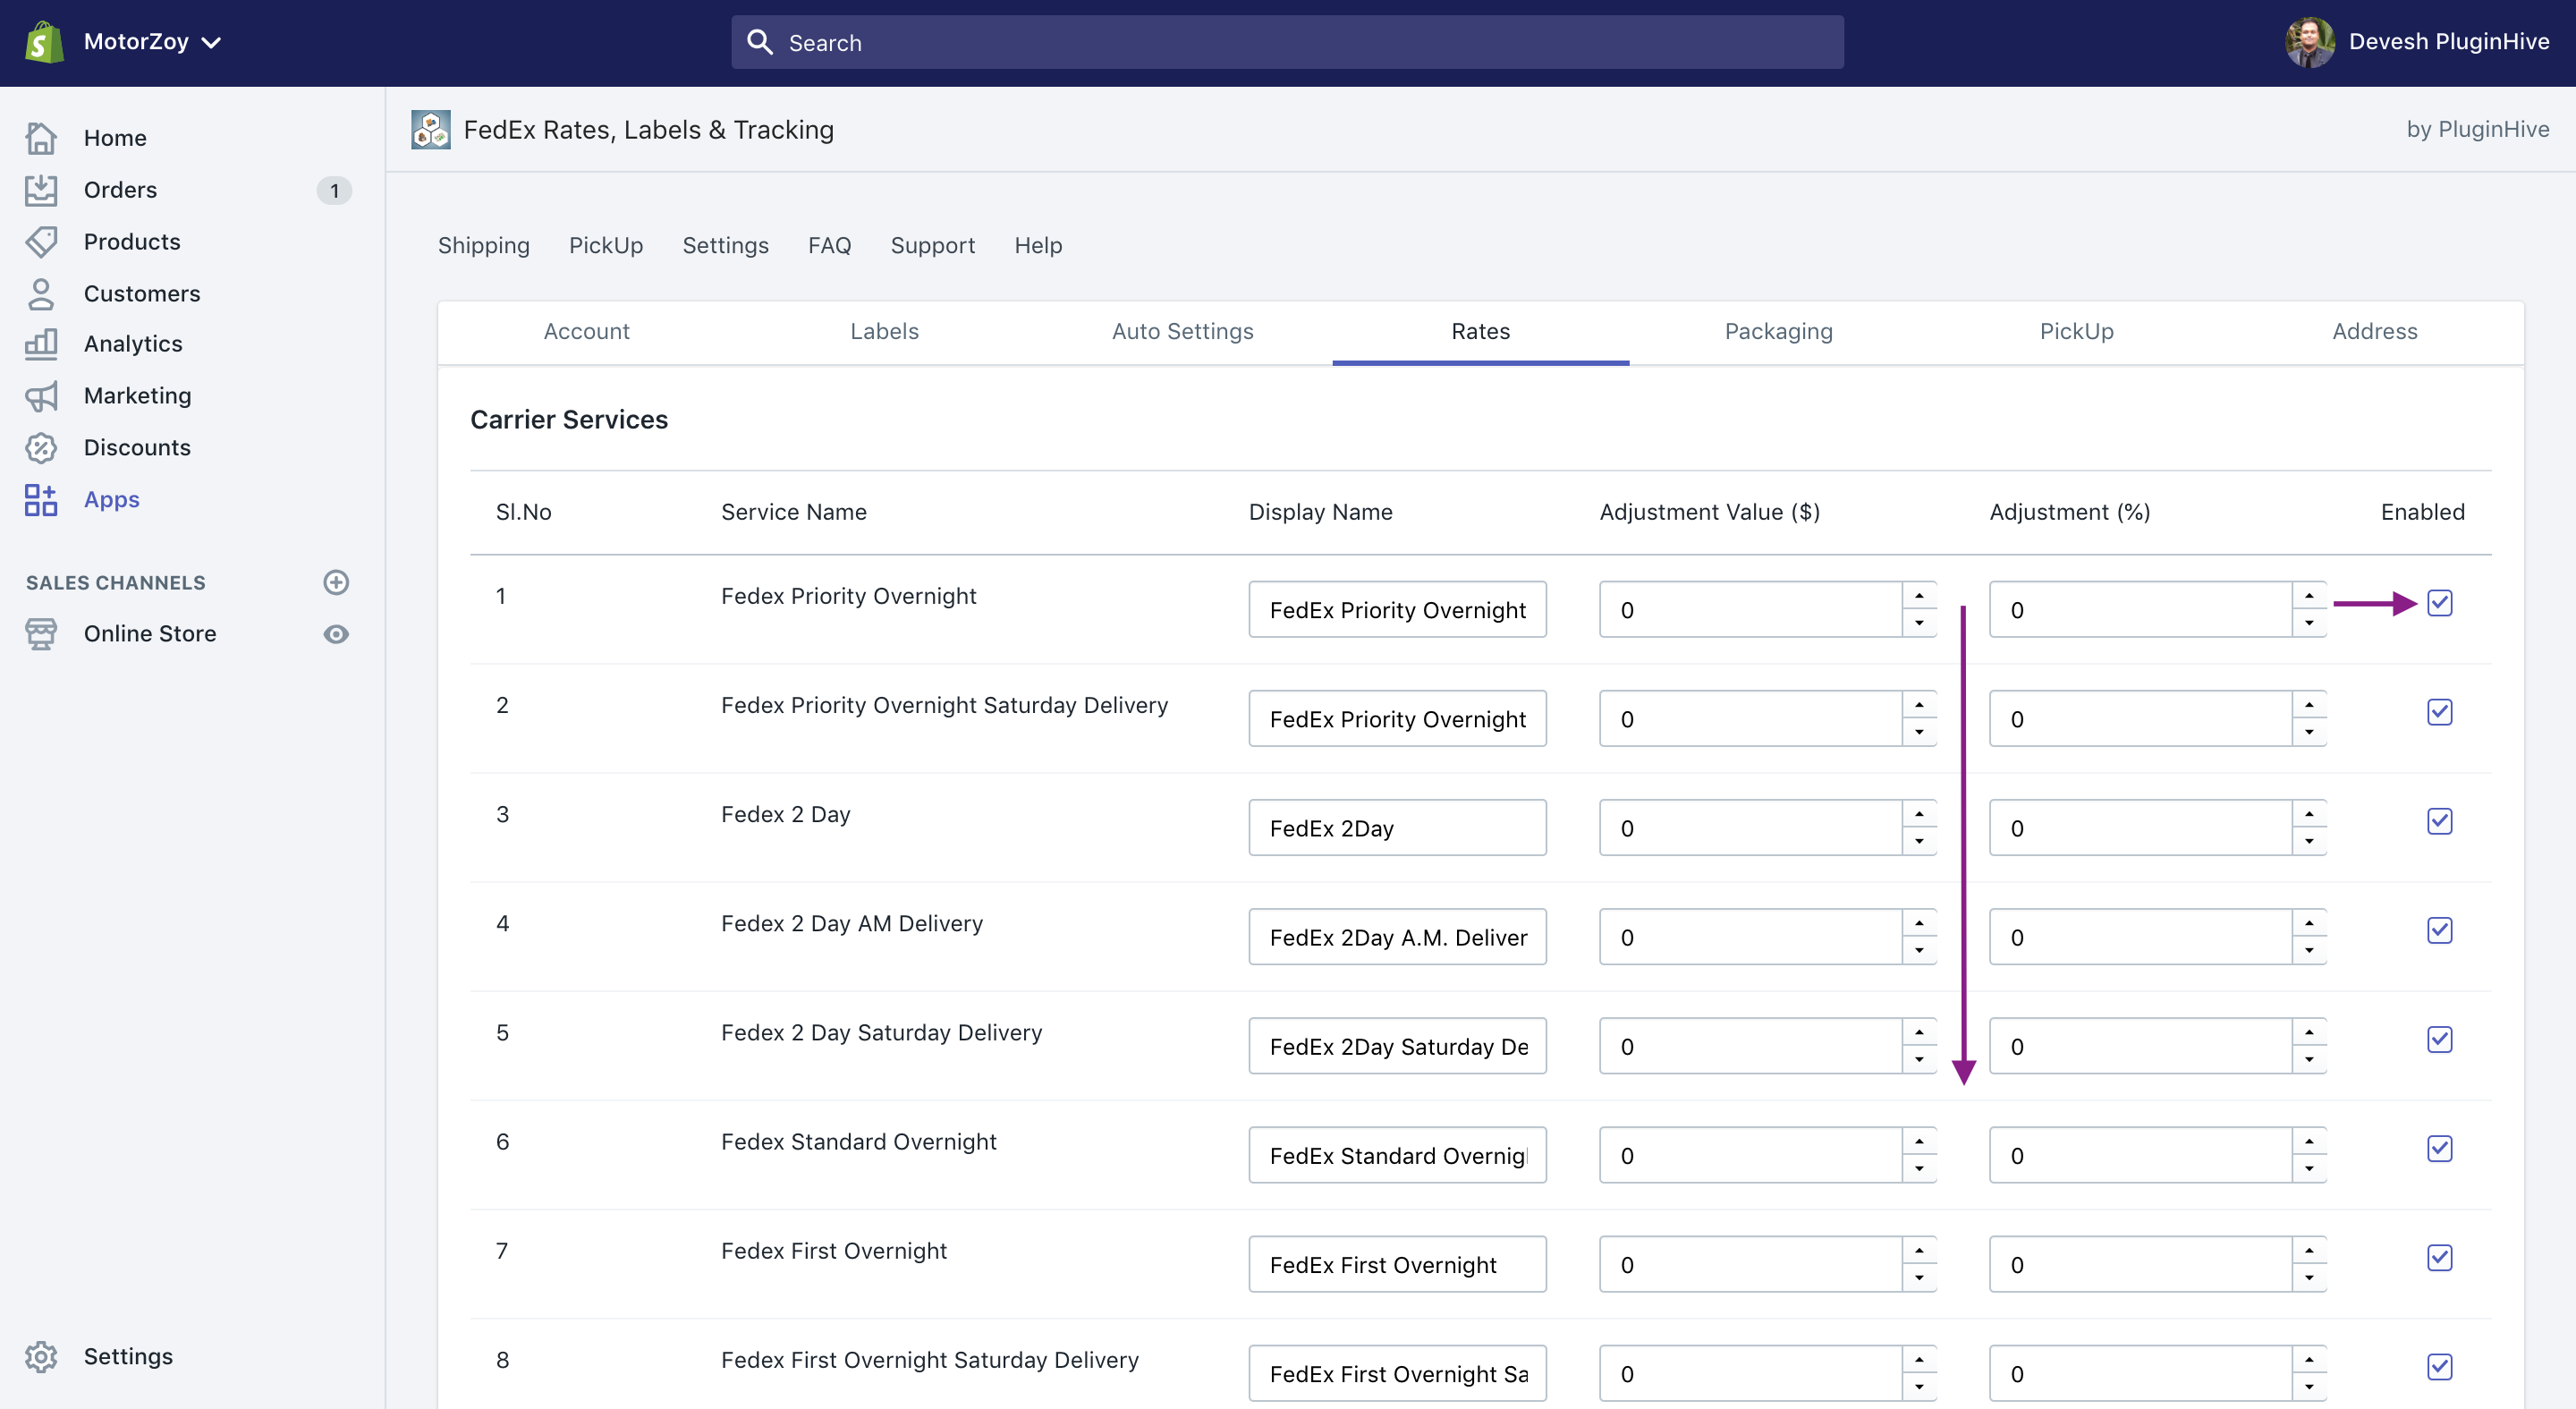Screen dimensions: 2576x1409
Task: Decrease adjustment value for Fedex 2 Day Saturday Delivery
Action: (x=1919, y=1059)
